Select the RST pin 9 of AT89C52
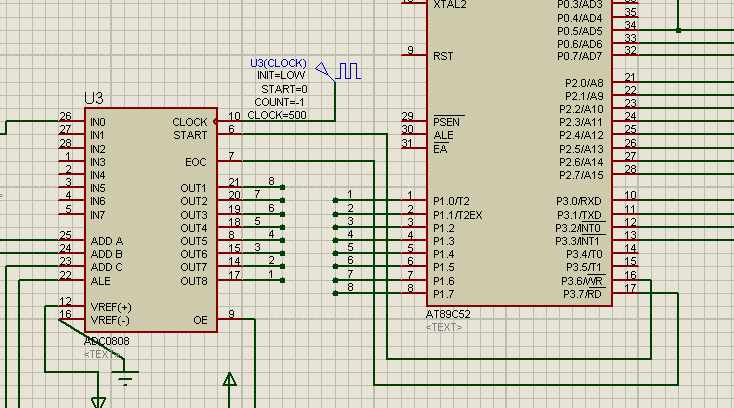Image resolution: width=734 pixels, height=408 pixels. pos(414,54)
